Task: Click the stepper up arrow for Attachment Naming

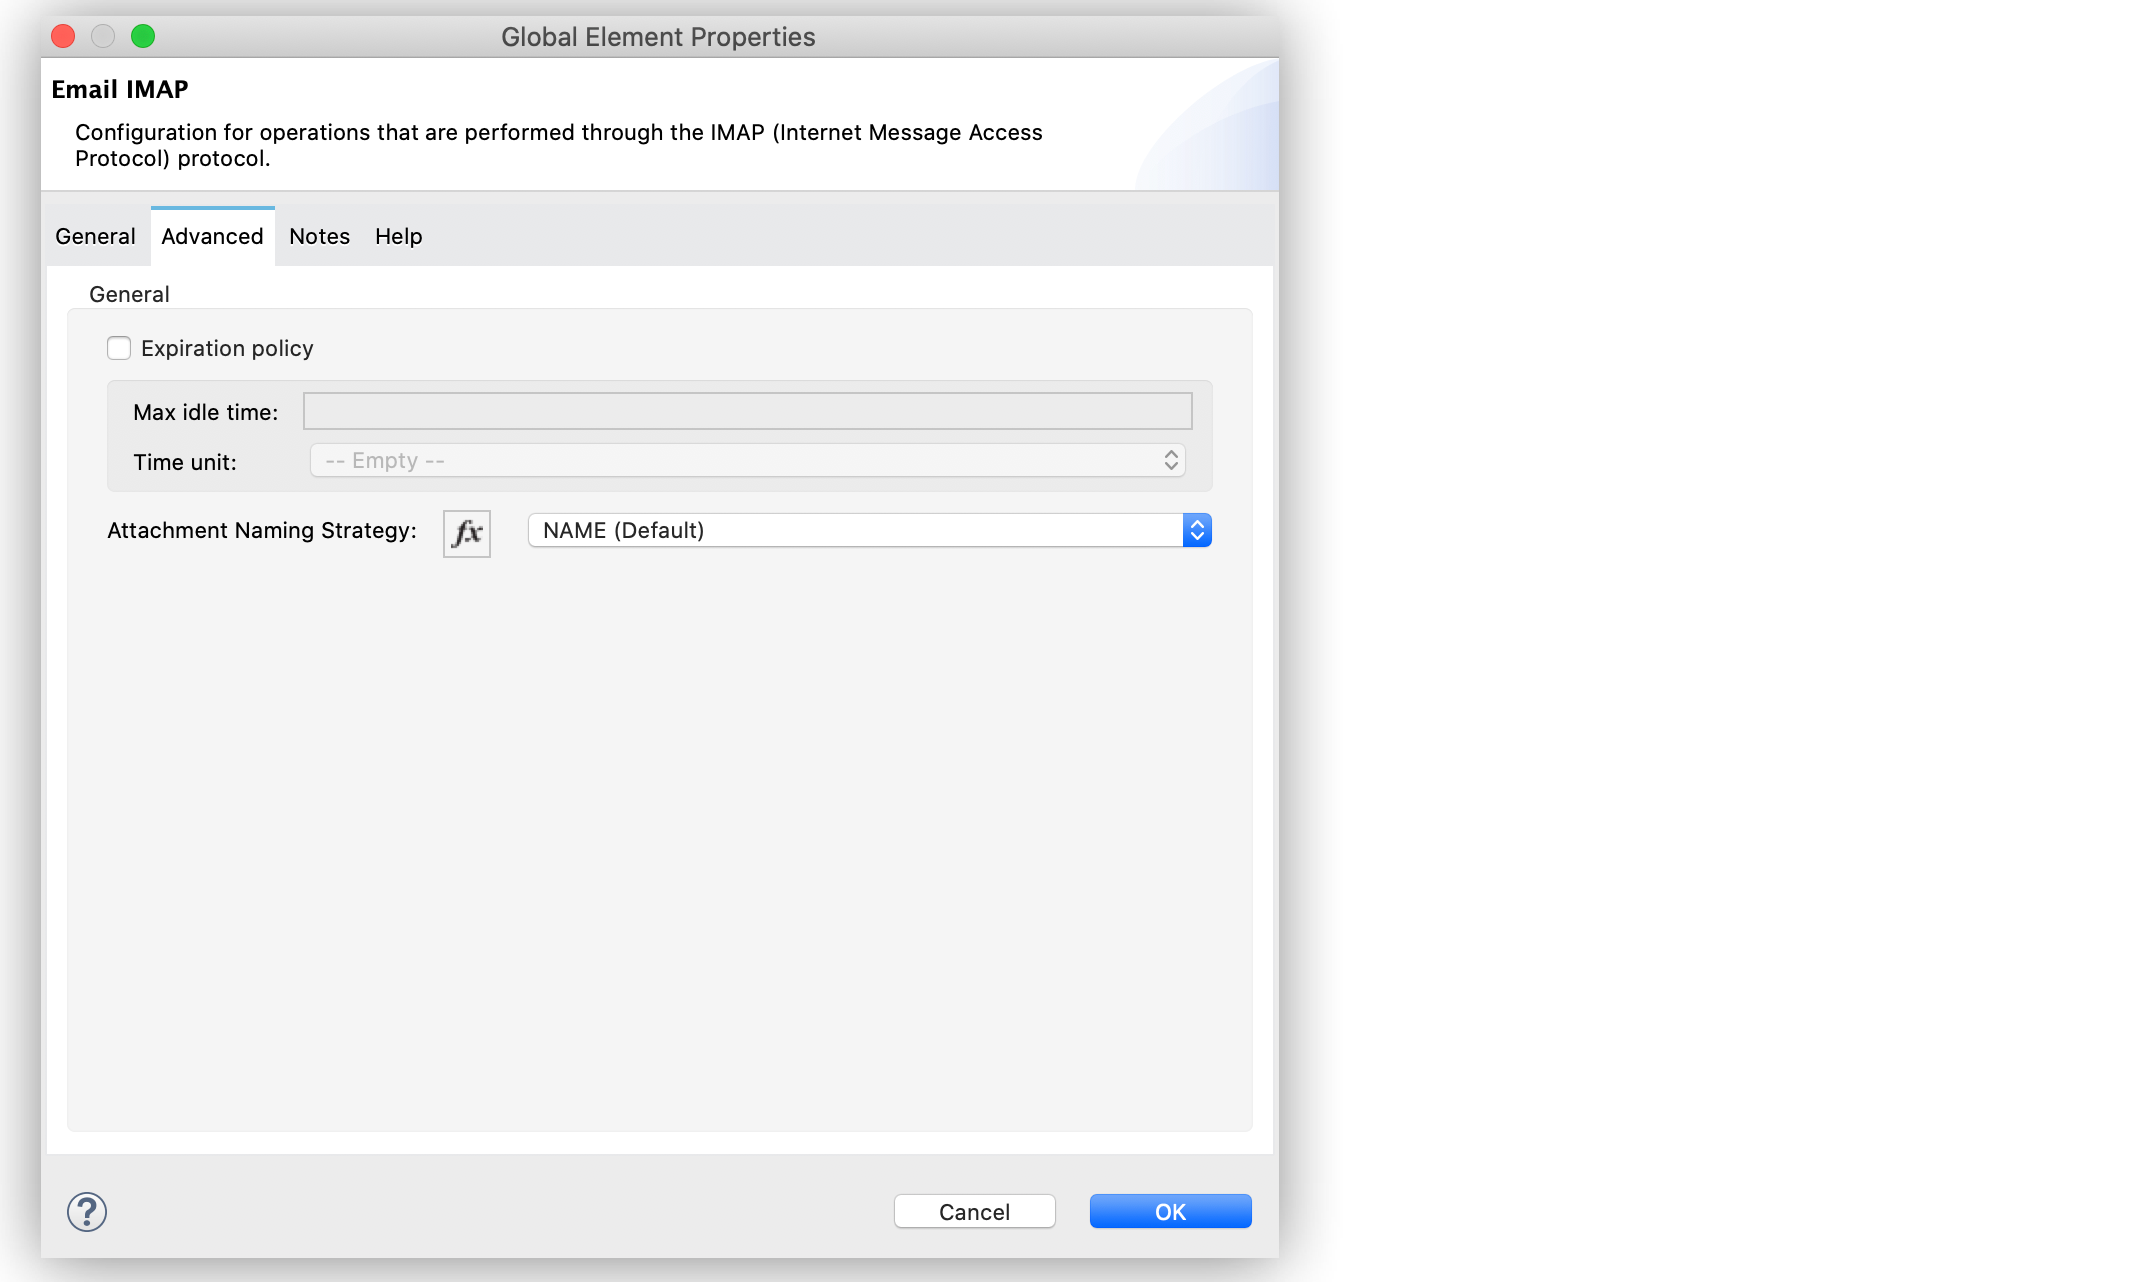Action: click(1196, 523)
